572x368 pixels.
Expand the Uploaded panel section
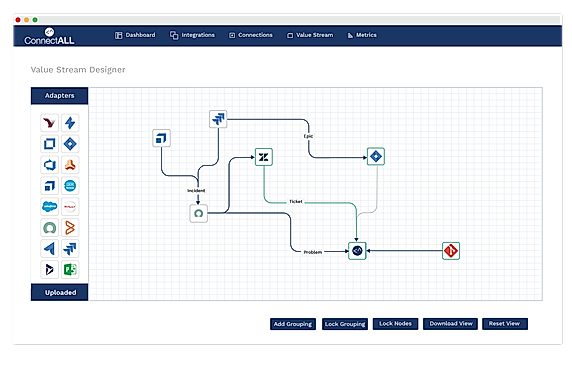click(59, 293)
